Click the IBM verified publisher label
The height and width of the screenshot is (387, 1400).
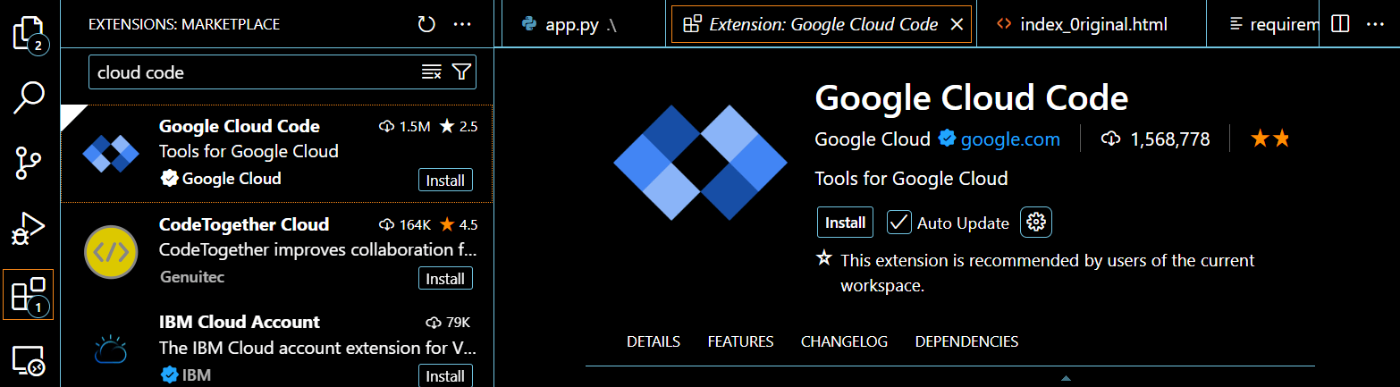tap(185, 375)
